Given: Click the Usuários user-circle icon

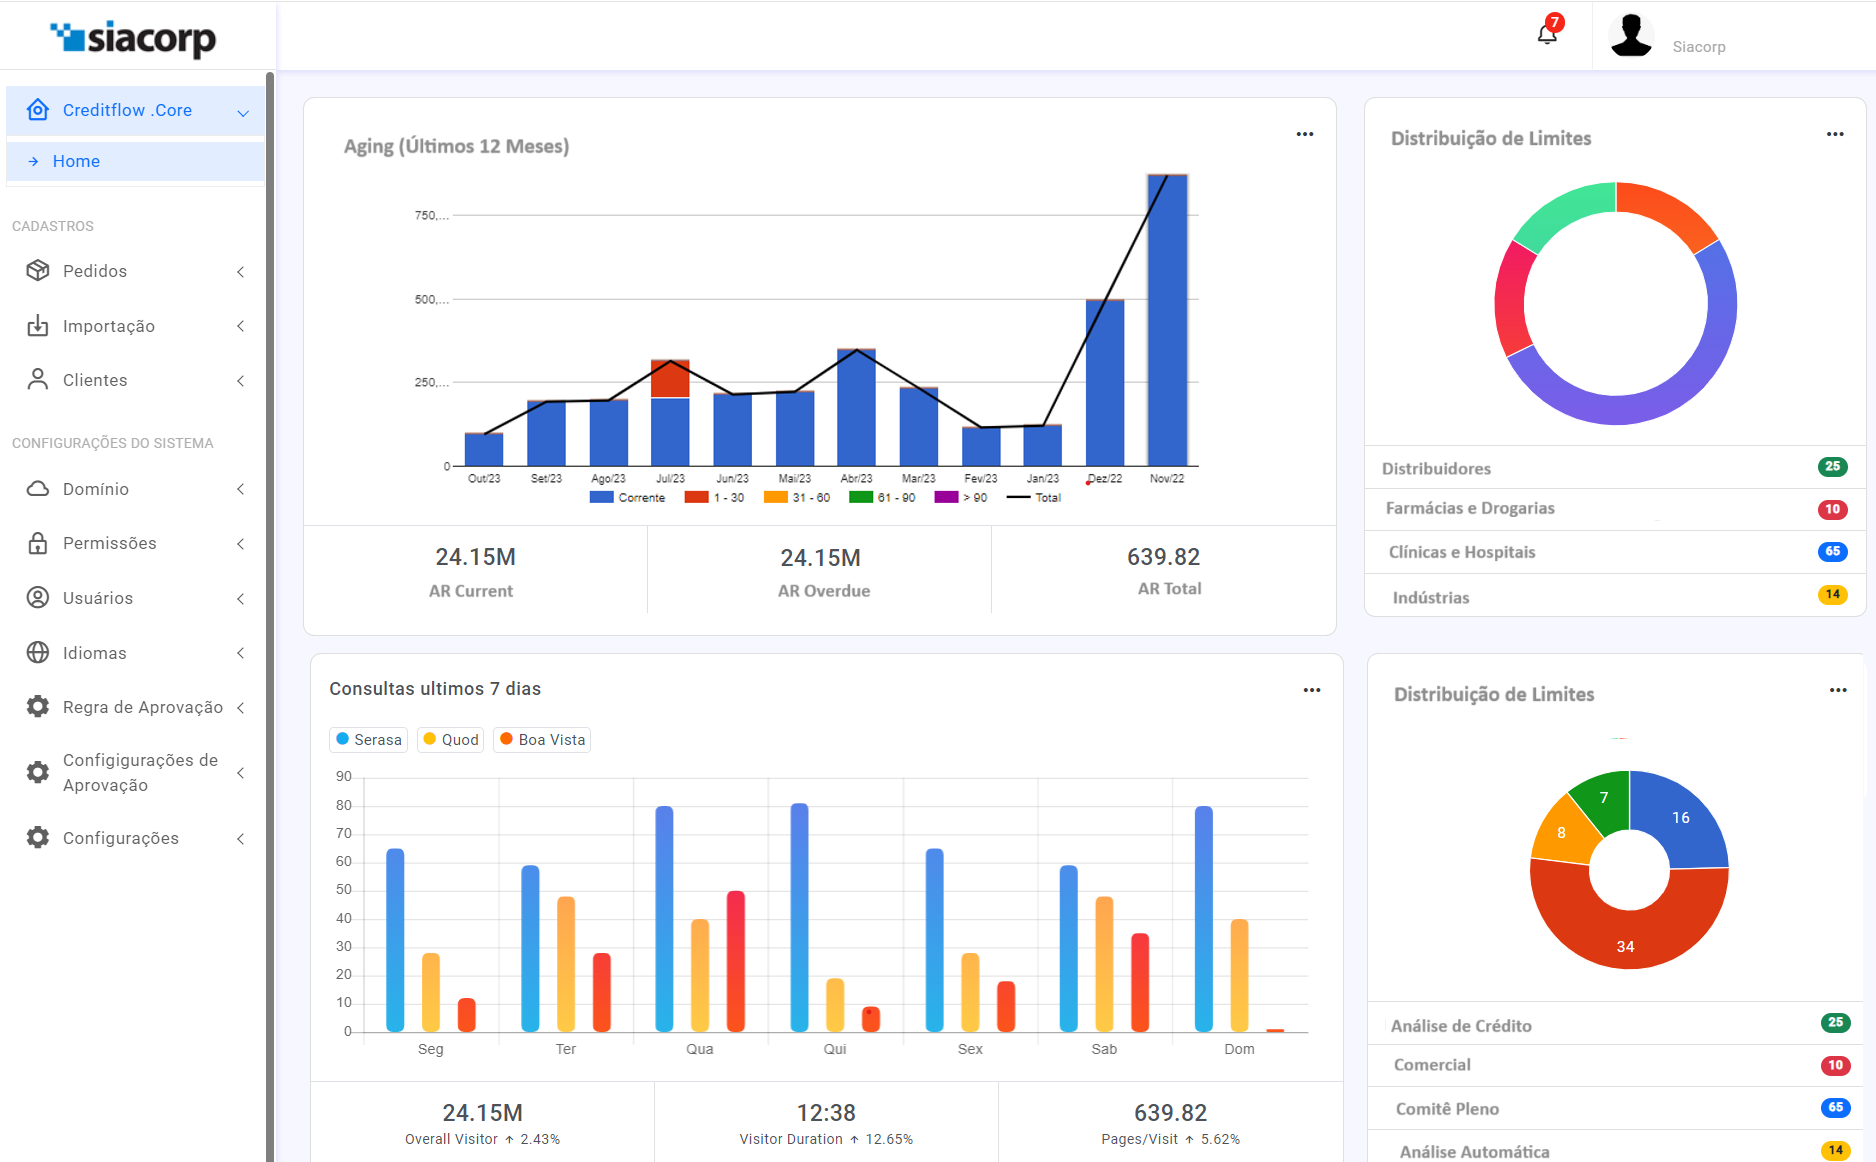Looking at the screenshot, I should pos(38,598).
